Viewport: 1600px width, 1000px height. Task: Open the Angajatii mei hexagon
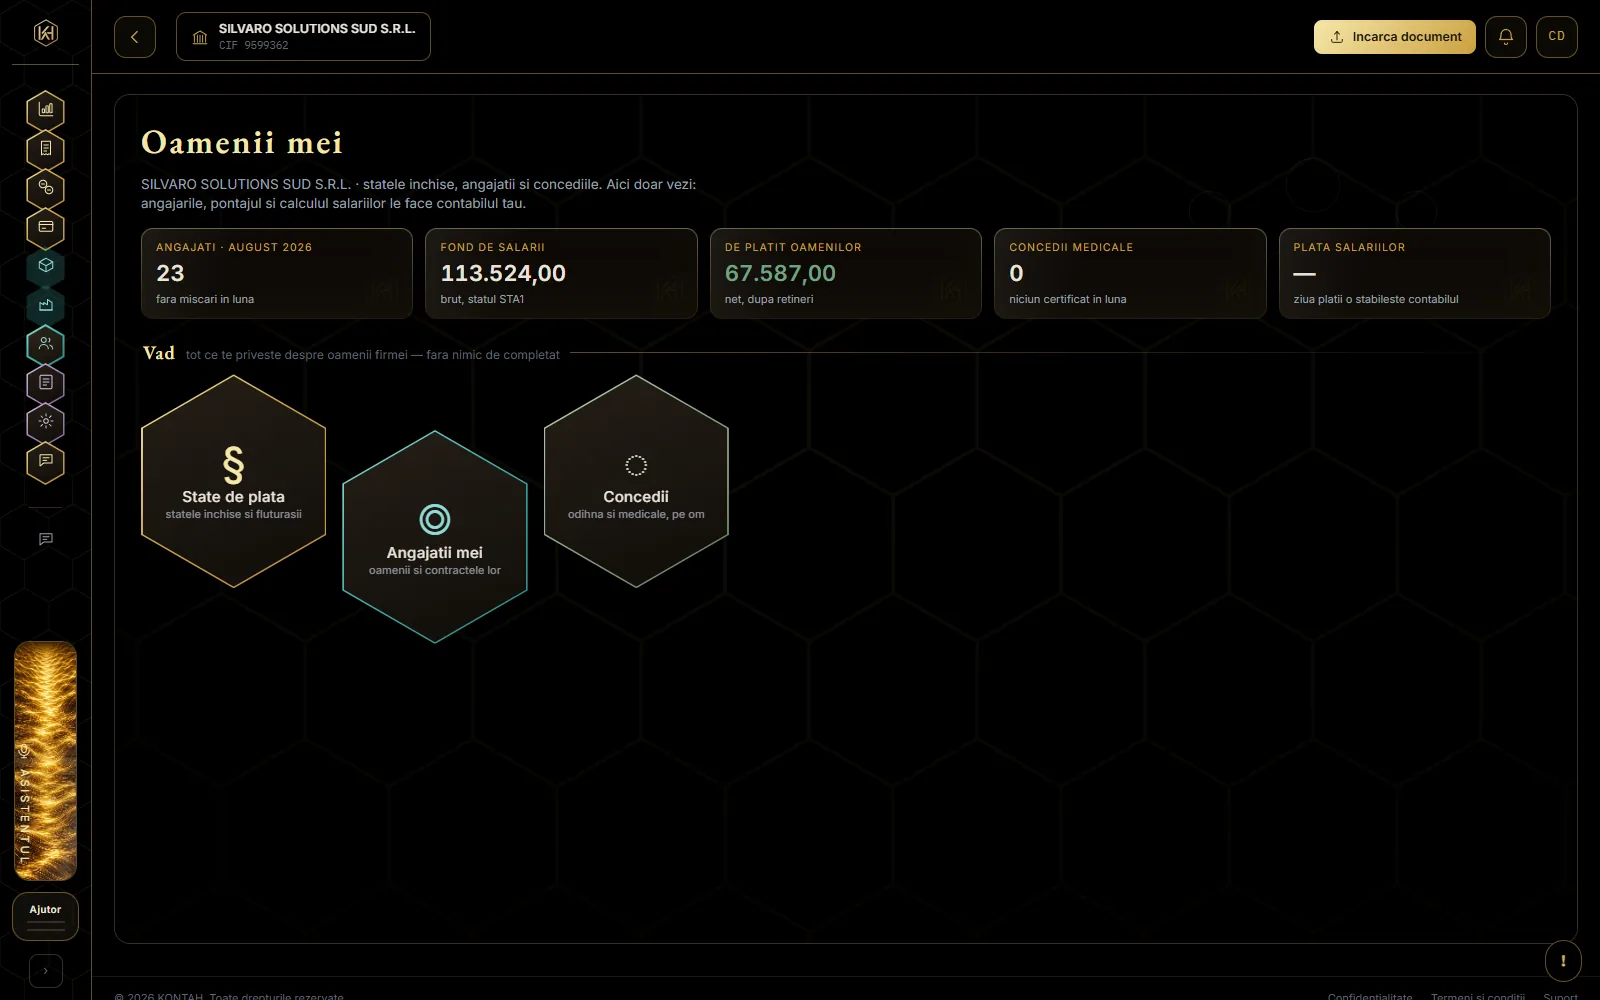point(434,537)
